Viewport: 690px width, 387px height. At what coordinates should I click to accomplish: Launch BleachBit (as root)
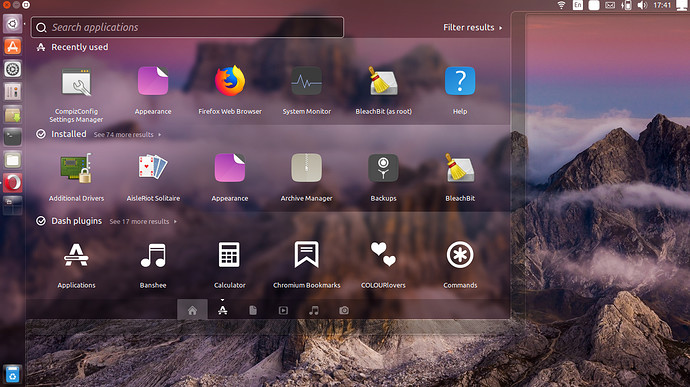click(383, 91)
